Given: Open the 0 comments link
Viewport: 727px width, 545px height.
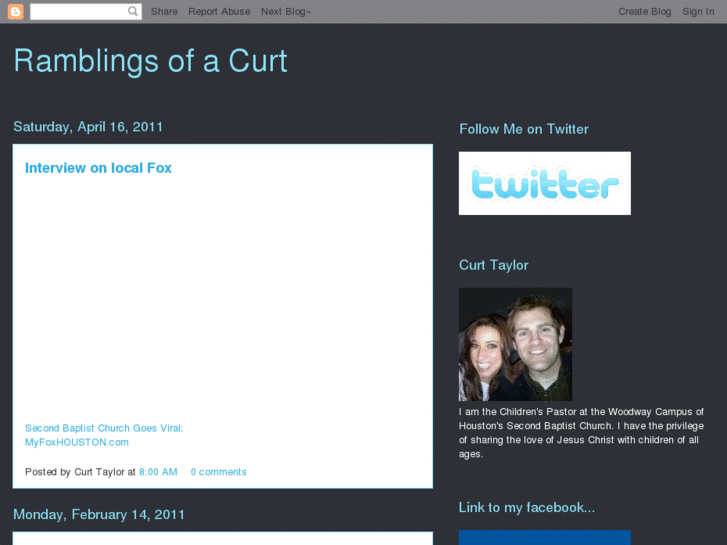Looking at the screenshot, I should pos(218,472).
